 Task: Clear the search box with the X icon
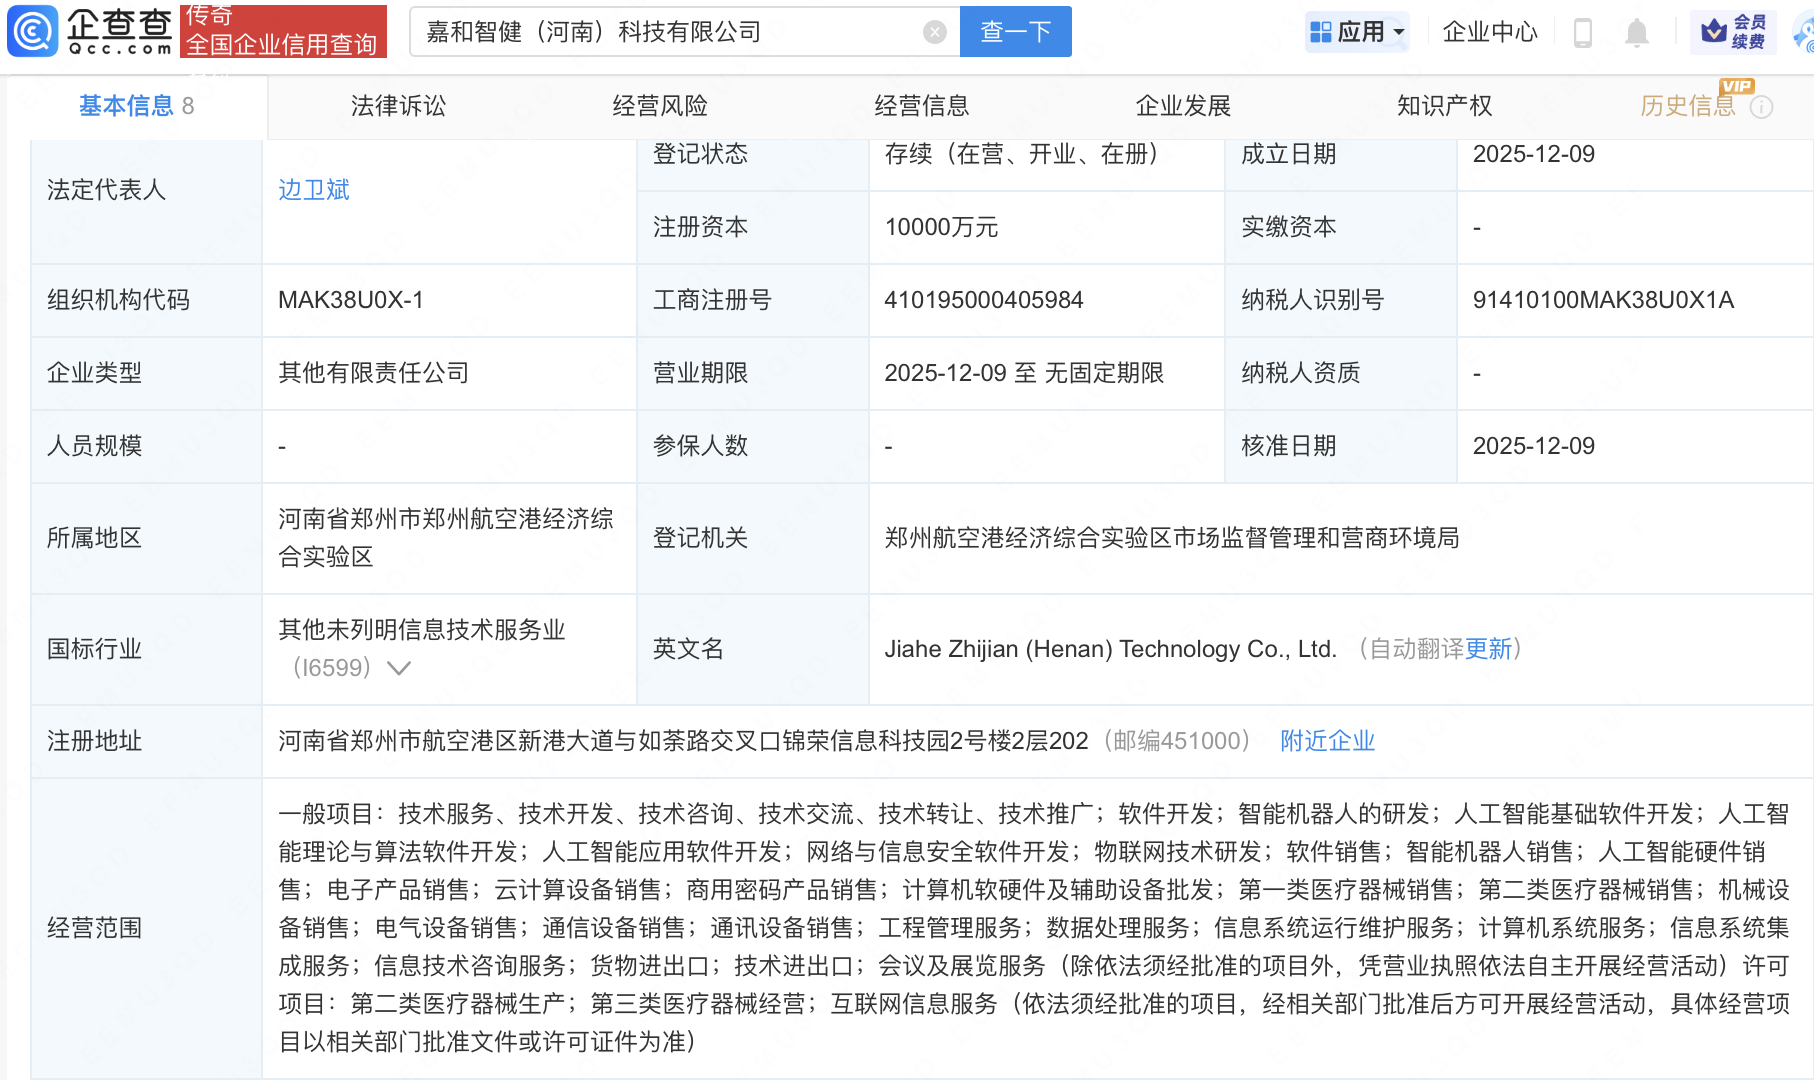pyautogui.click(x=934, y=32)
